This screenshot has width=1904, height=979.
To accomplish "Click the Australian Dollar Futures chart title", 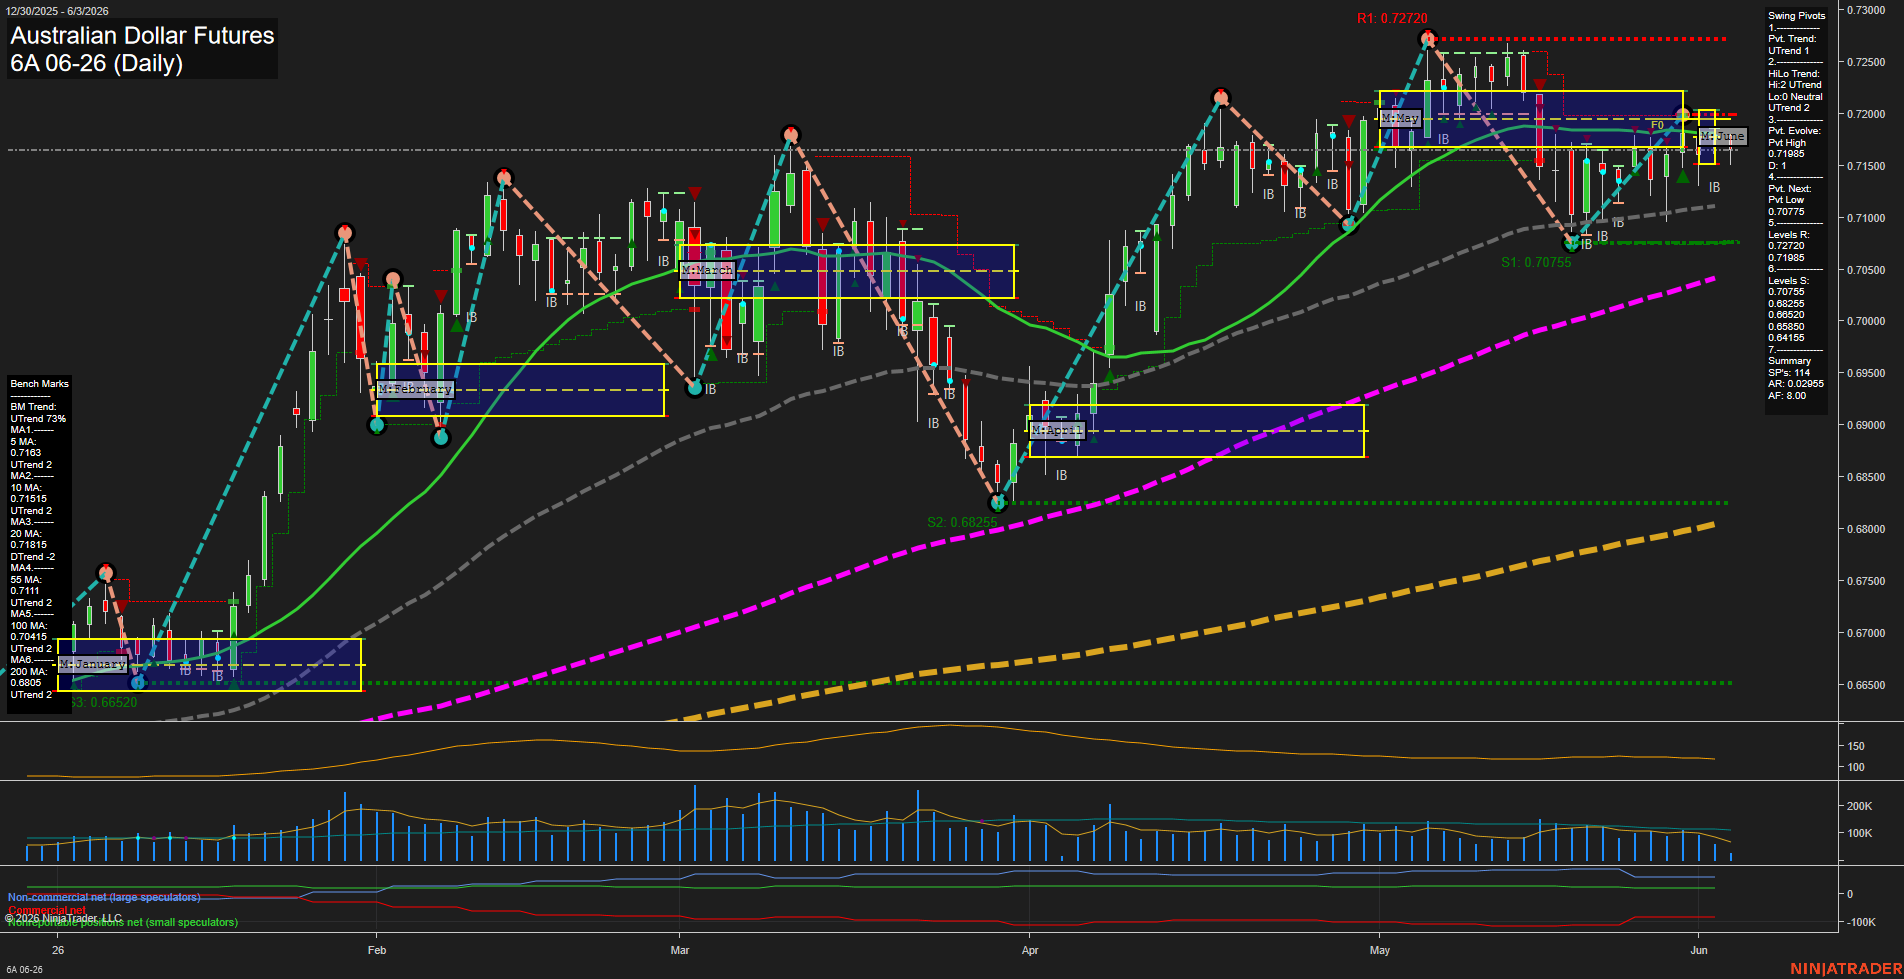I will tap(142, 36).
